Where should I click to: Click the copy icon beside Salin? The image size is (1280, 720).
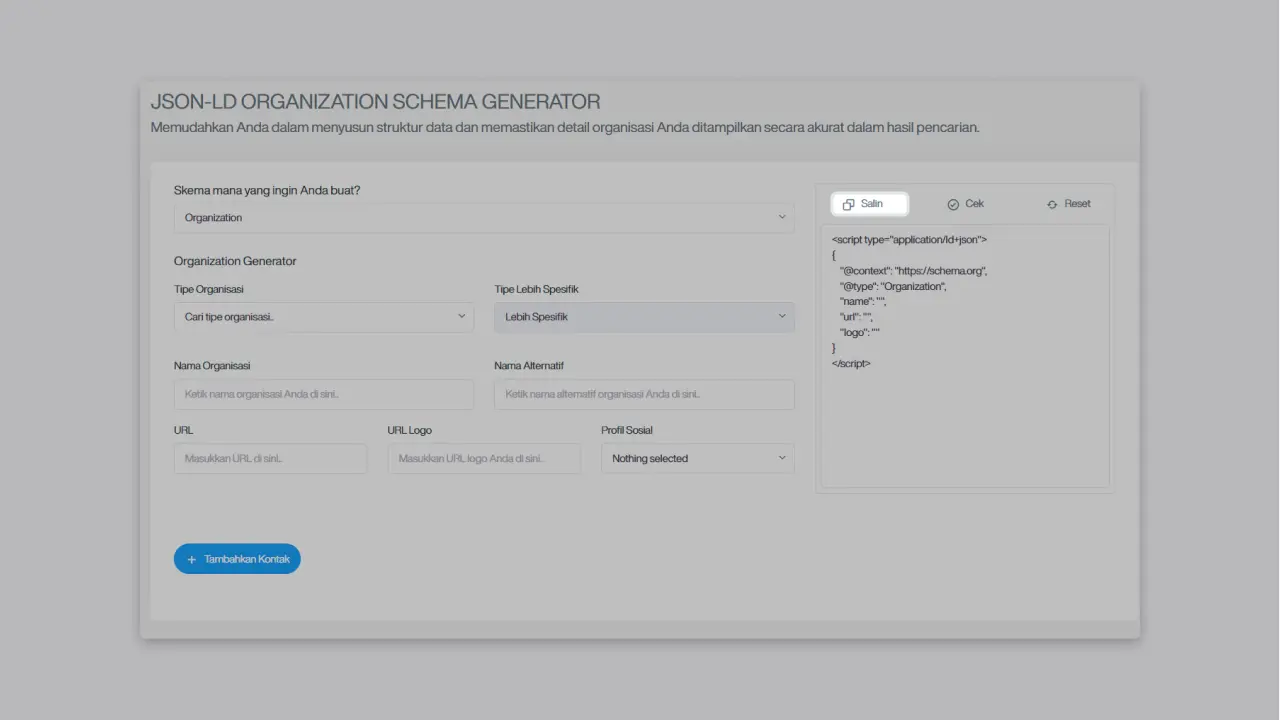pos(848,204)
